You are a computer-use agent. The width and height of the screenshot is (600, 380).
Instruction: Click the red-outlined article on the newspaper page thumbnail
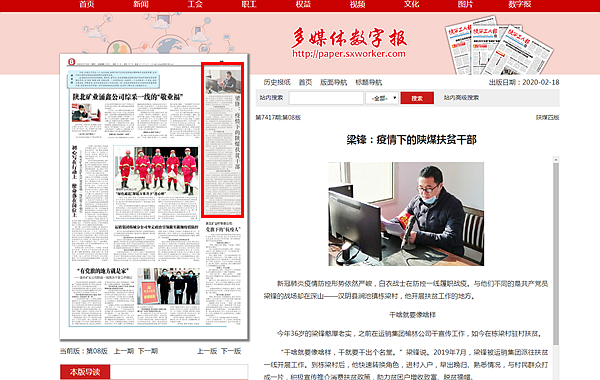pyautogui.click(x=222, y=140)
